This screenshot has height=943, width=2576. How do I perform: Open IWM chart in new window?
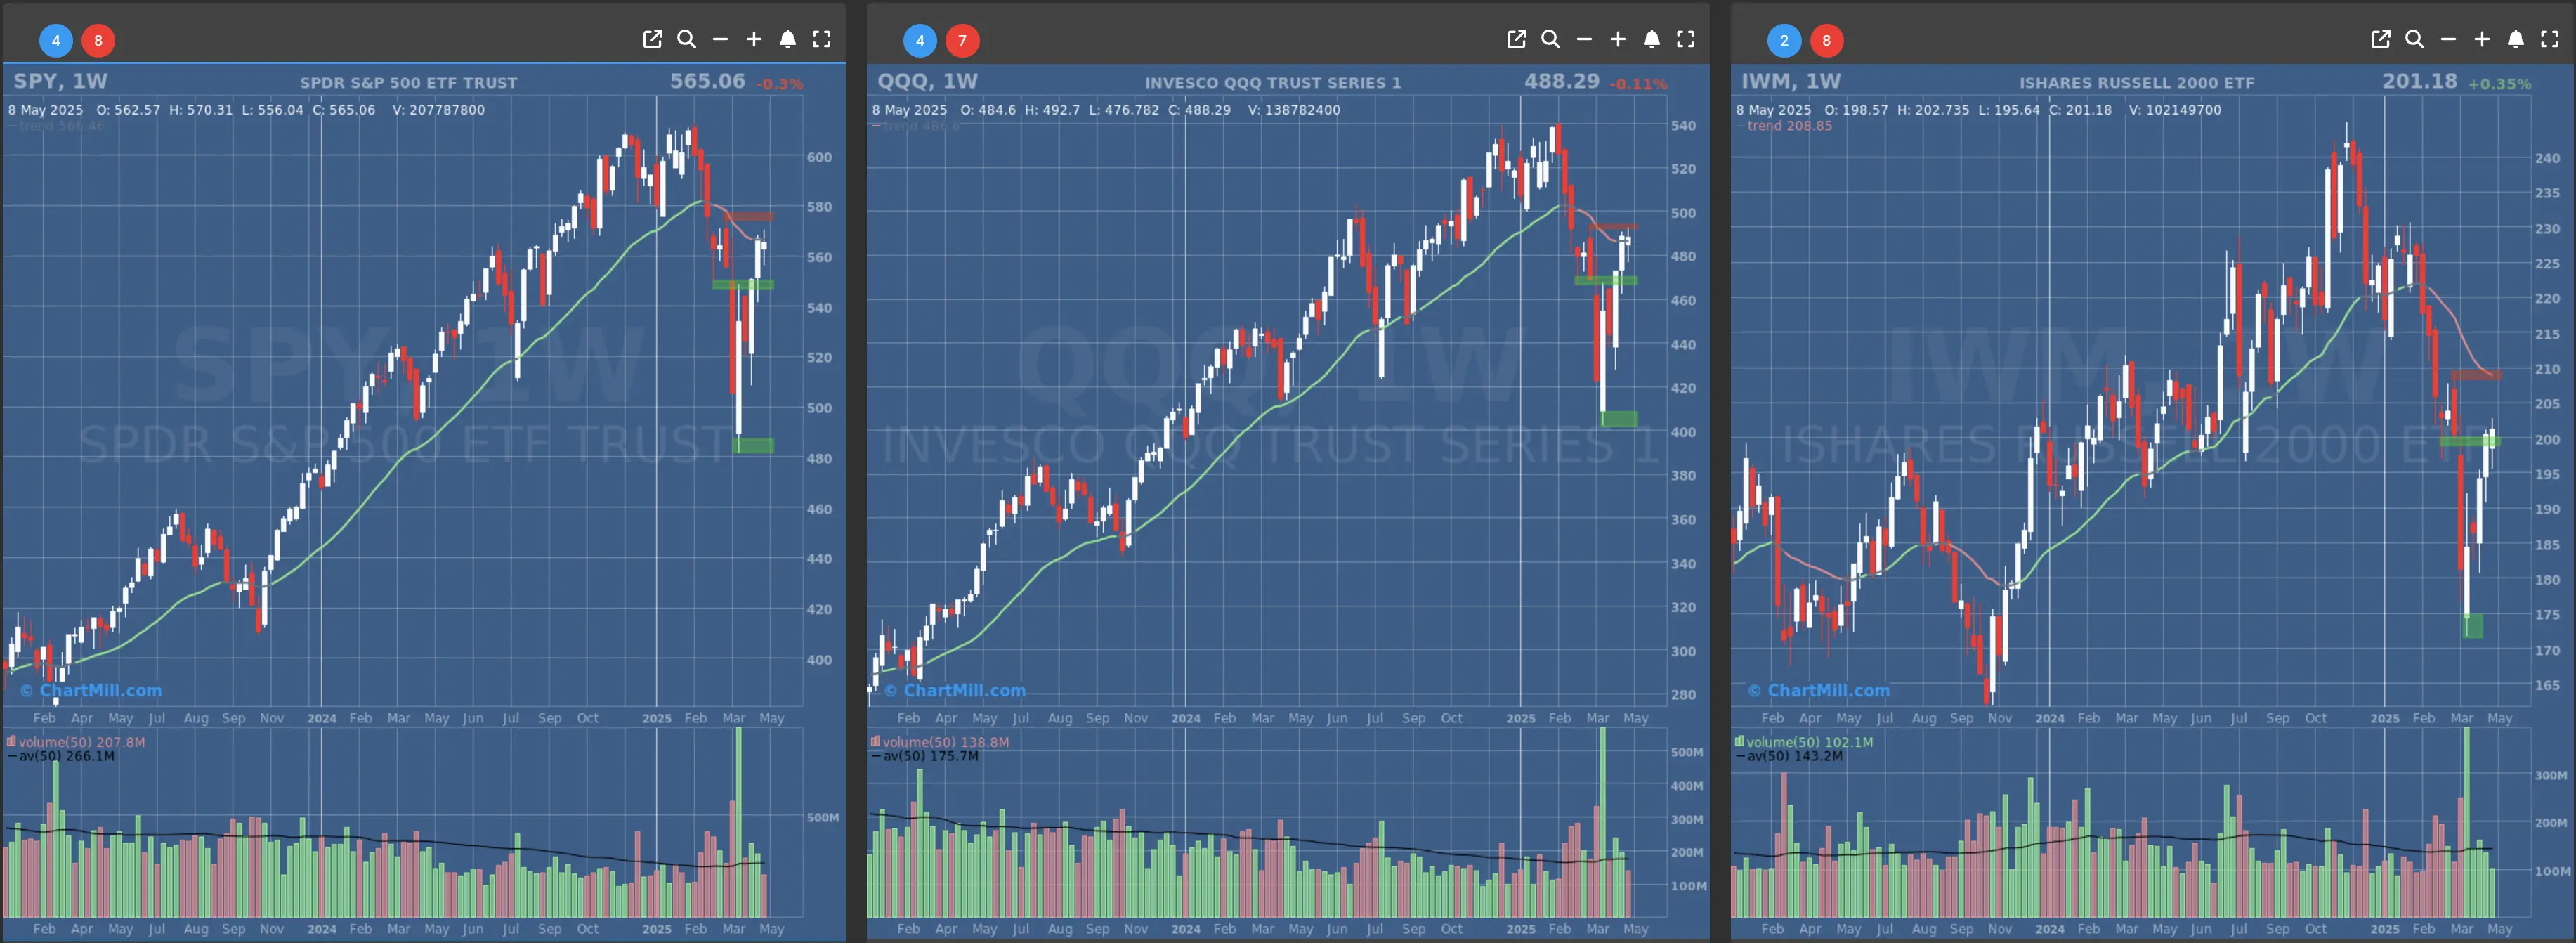(x=2380, y=39)
